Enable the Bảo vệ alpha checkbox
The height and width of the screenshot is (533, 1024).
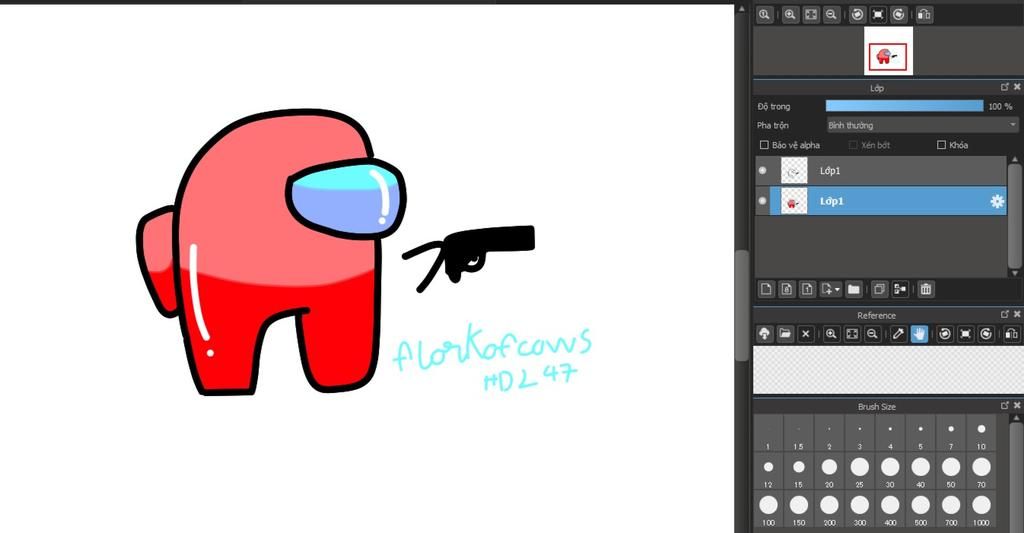764,145
